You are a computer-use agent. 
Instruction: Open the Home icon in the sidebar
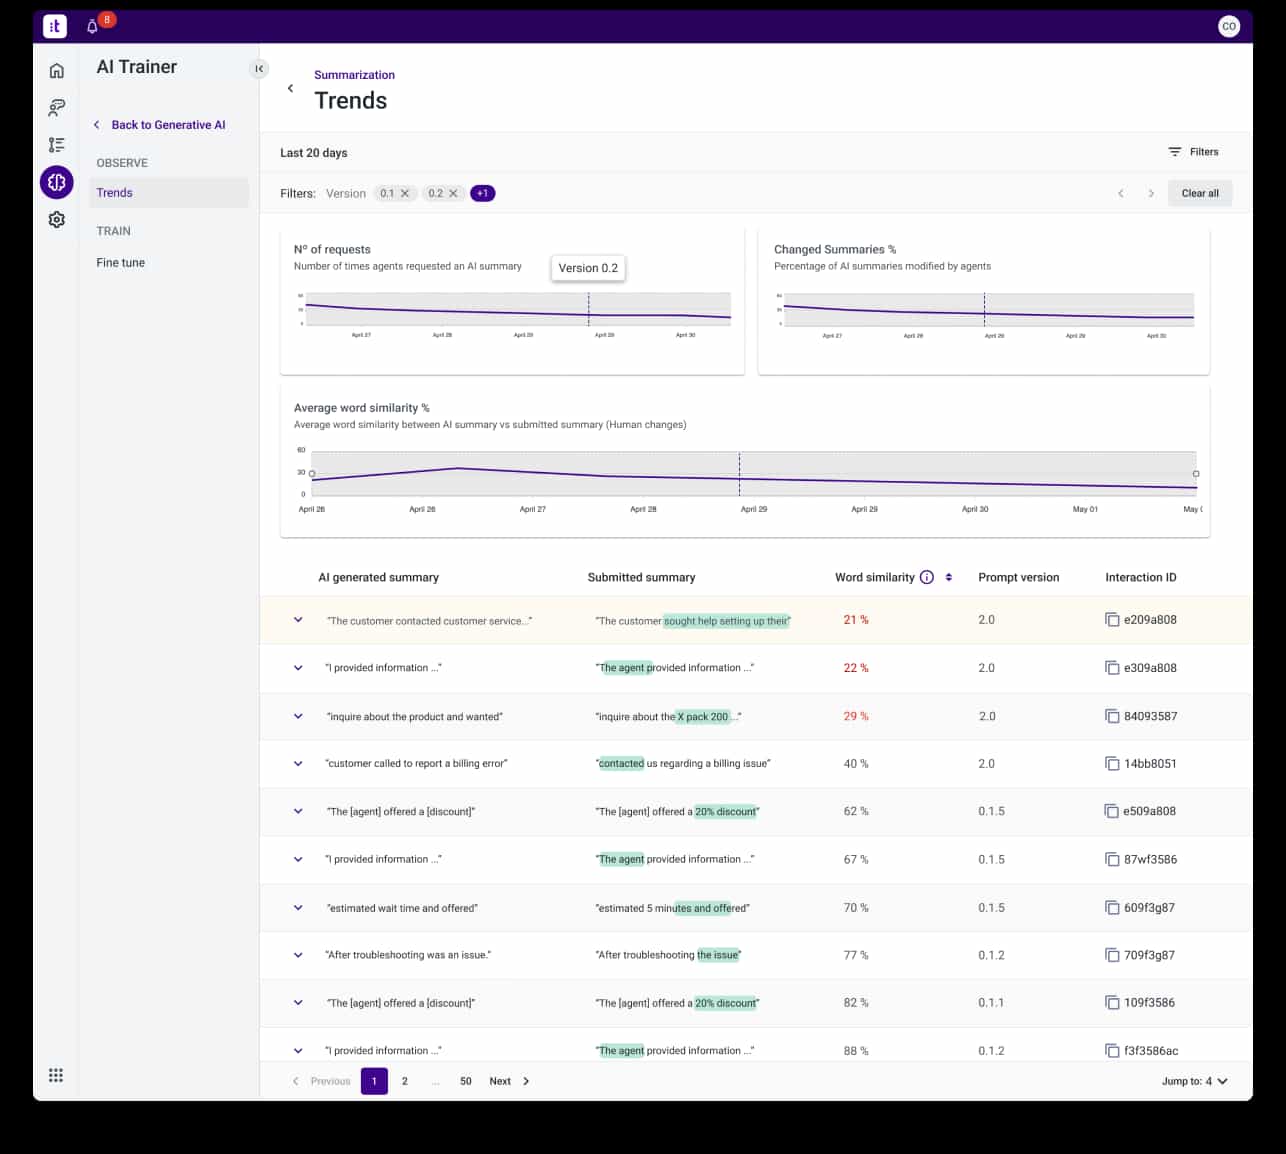point(56,71)
